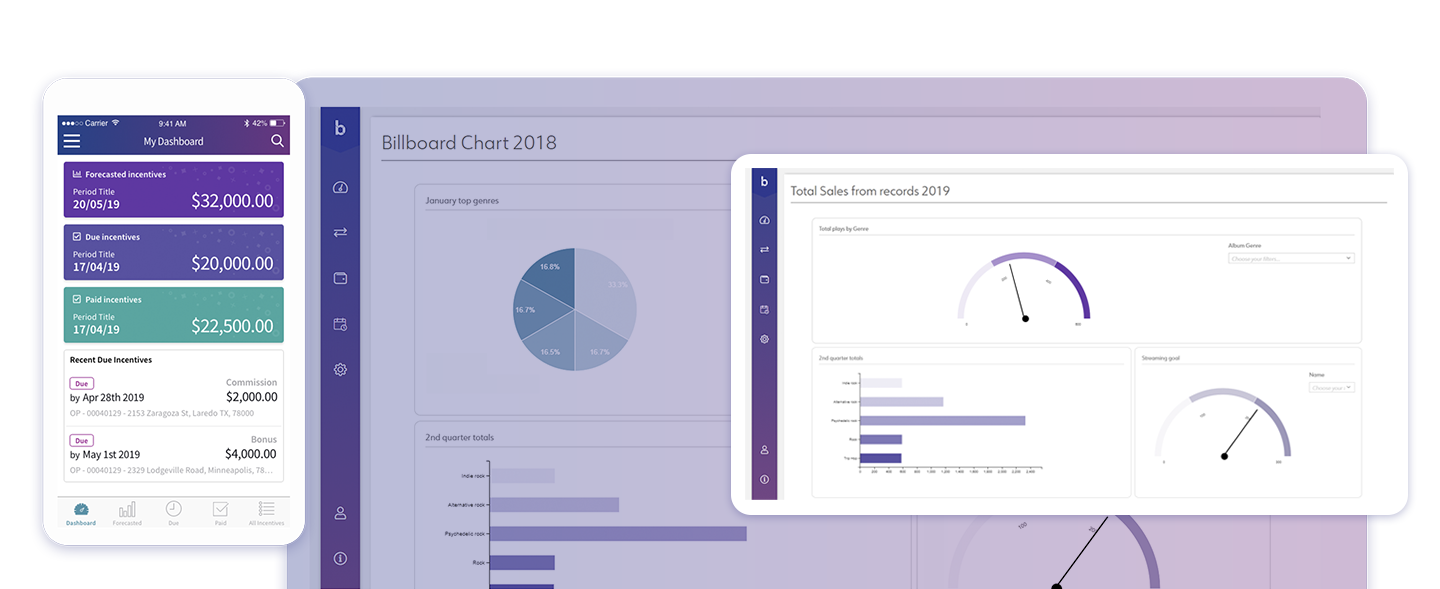Switch to the Dashboard tab in the mobile app
The image size is (1440, 589).
point(81,513)
